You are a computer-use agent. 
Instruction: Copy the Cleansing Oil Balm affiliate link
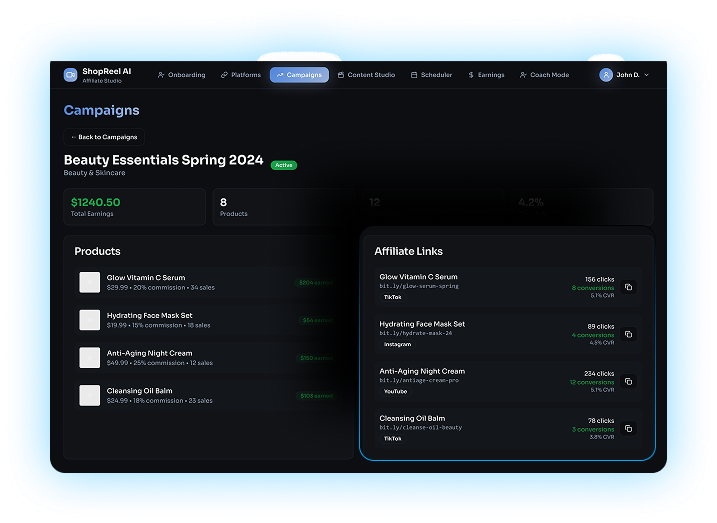coord(628,428)
